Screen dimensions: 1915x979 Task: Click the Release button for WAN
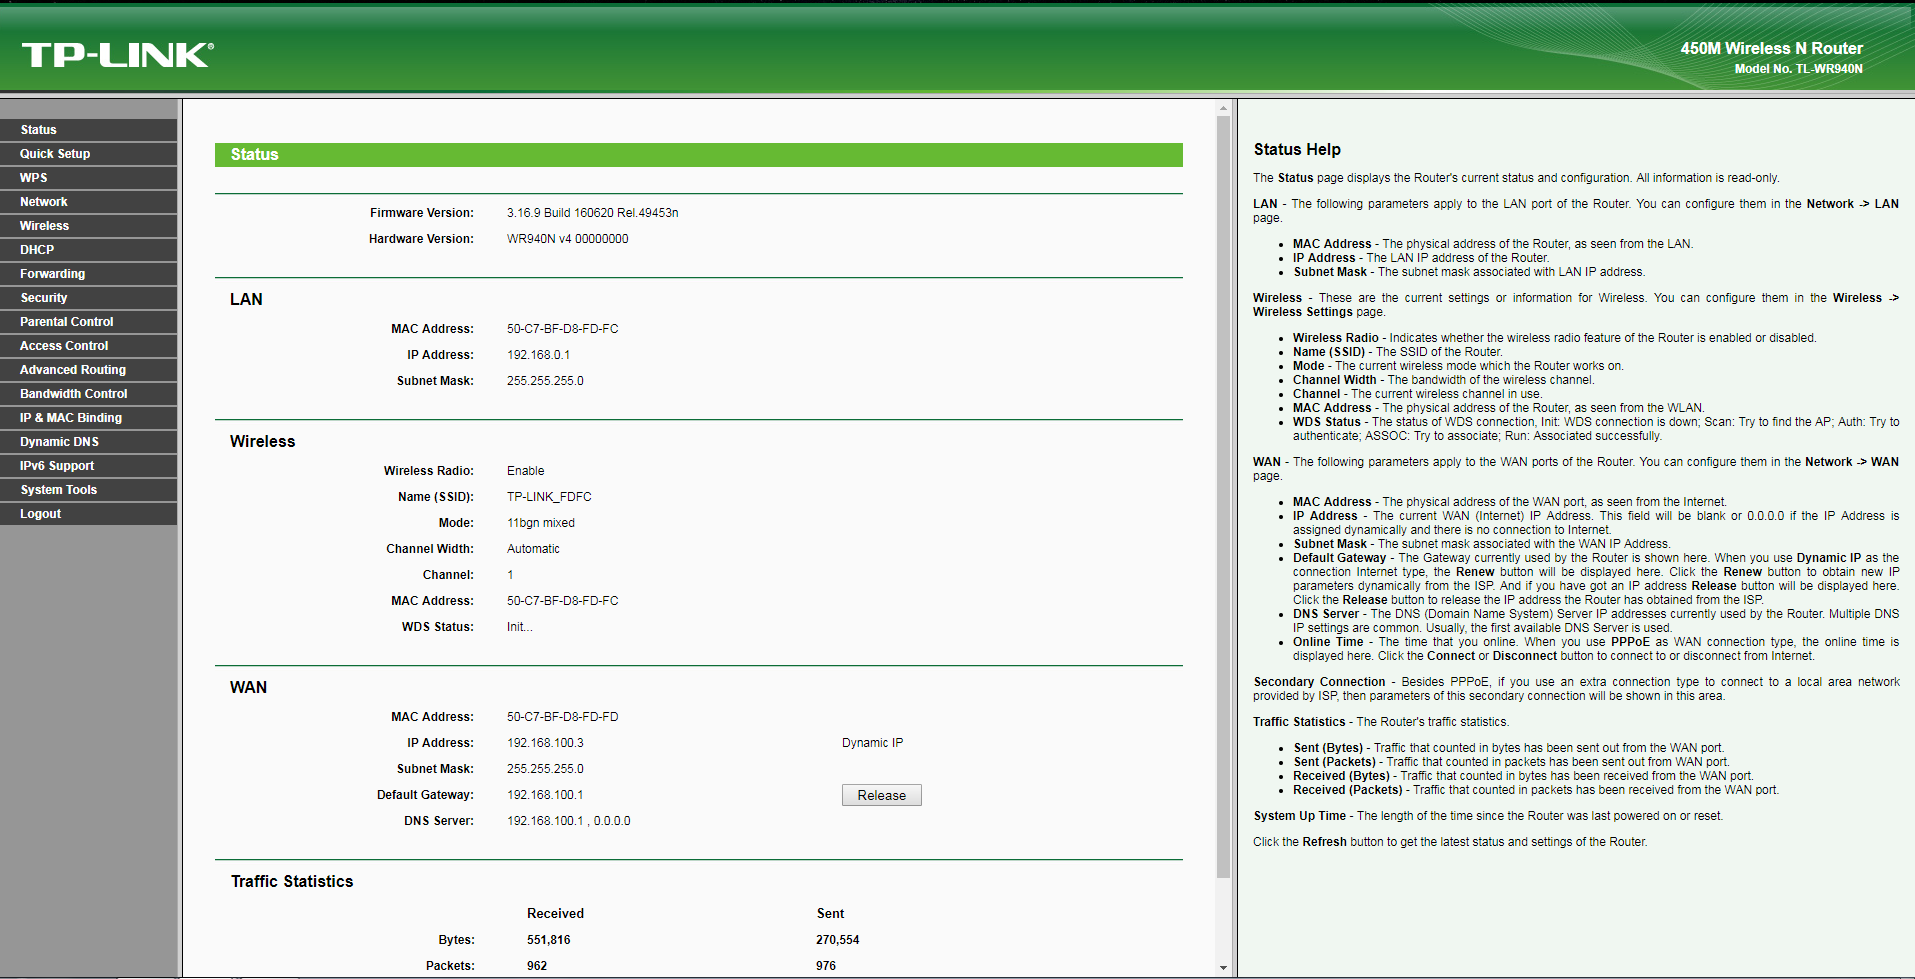coord(881,795)
